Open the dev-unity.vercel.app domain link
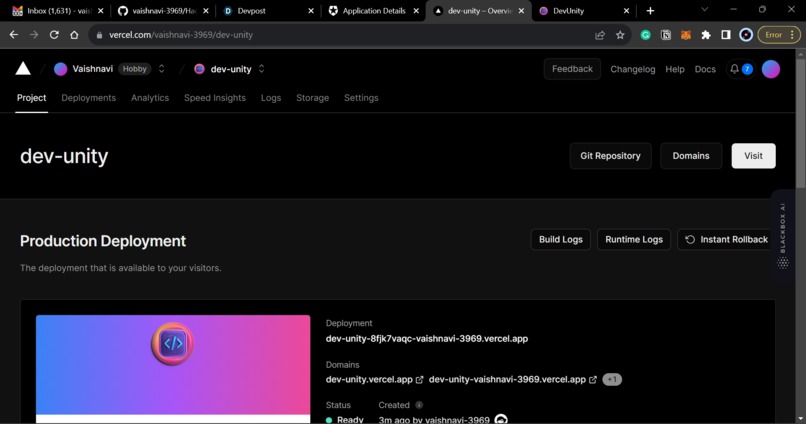Viewport: 806px width, 424px height. (369, 379)
